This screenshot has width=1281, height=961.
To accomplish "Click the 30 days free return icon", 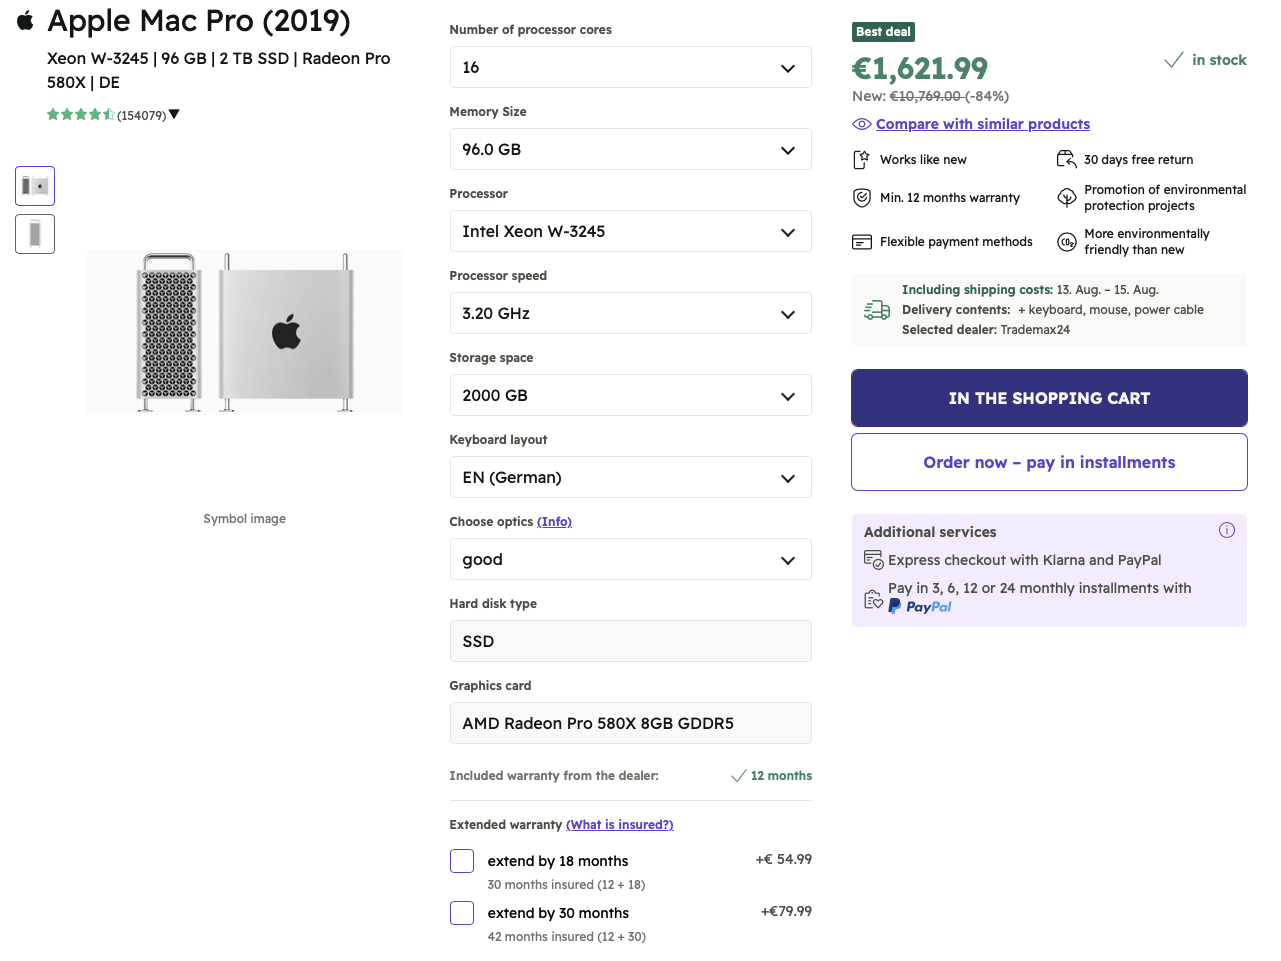I will tap(1066, 160).
